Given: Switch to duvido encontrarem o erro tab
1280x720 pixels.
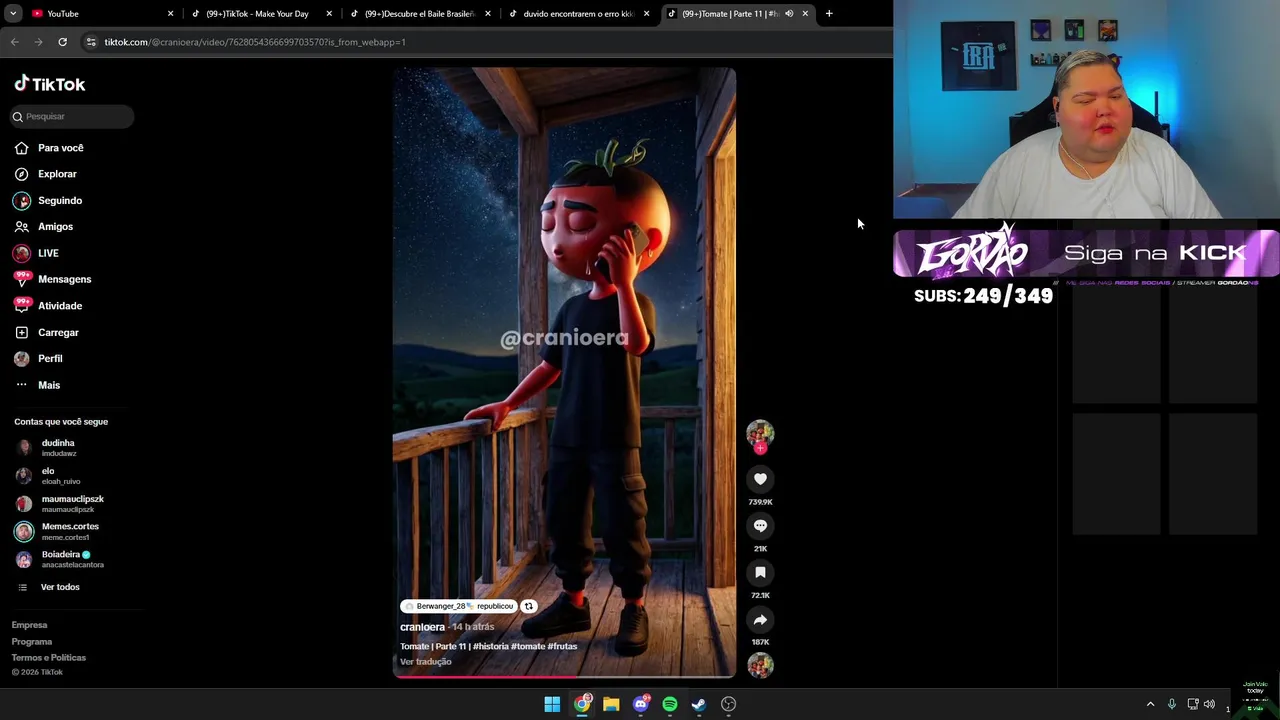Looking at the screenshot, I should [577, 14].
